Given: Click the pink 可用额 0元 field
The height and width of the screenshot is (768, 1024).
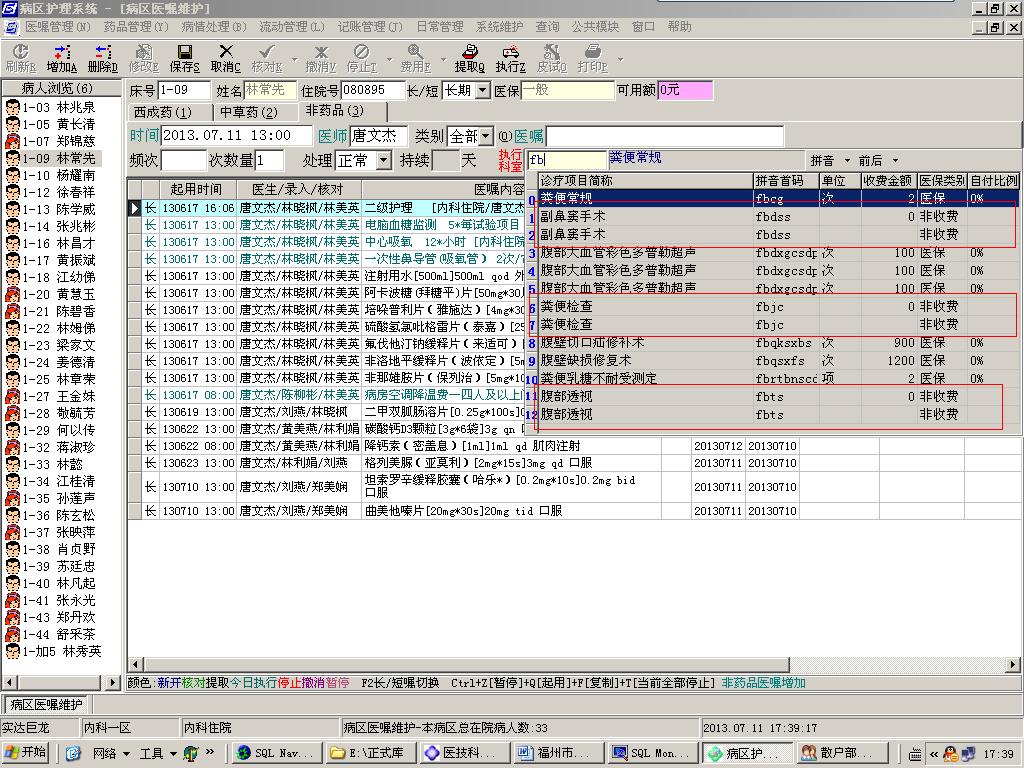Looking at the screenshot, I should pyautogui.click(x=685, y=90).
